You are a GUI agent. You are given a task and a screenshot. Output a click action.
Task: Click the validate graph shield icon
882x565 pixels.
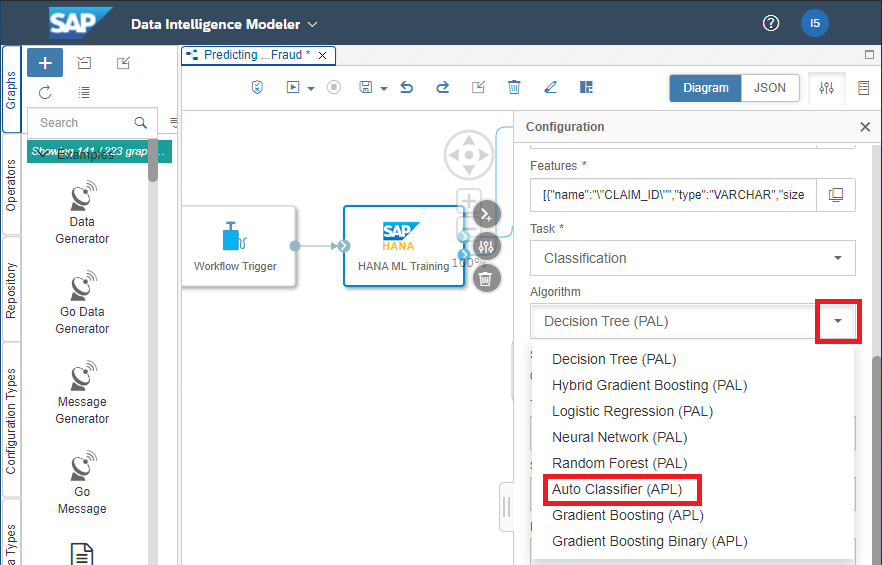257,88
